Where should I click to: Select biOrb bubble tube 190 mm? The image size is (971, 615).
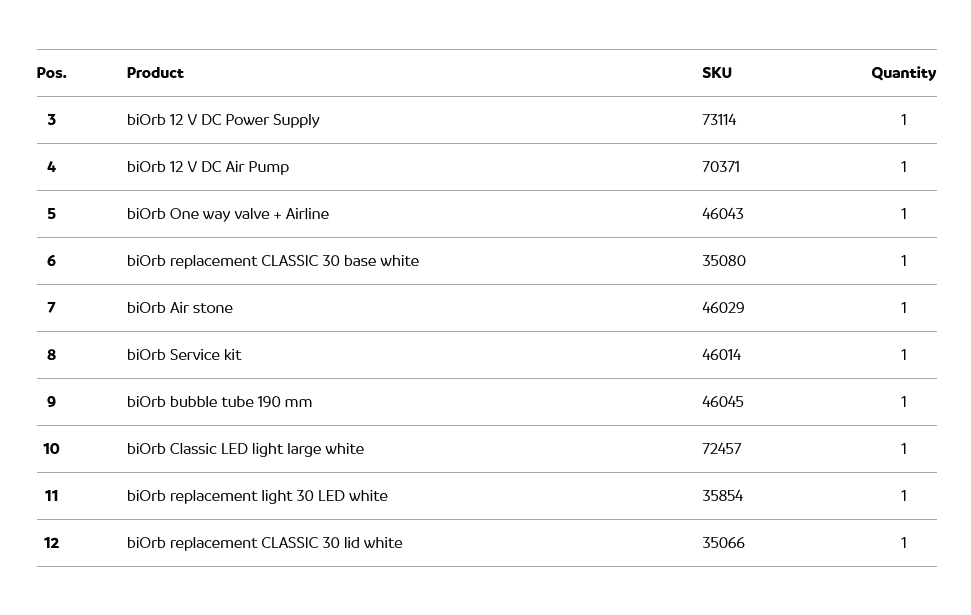[x=219, y=402]
